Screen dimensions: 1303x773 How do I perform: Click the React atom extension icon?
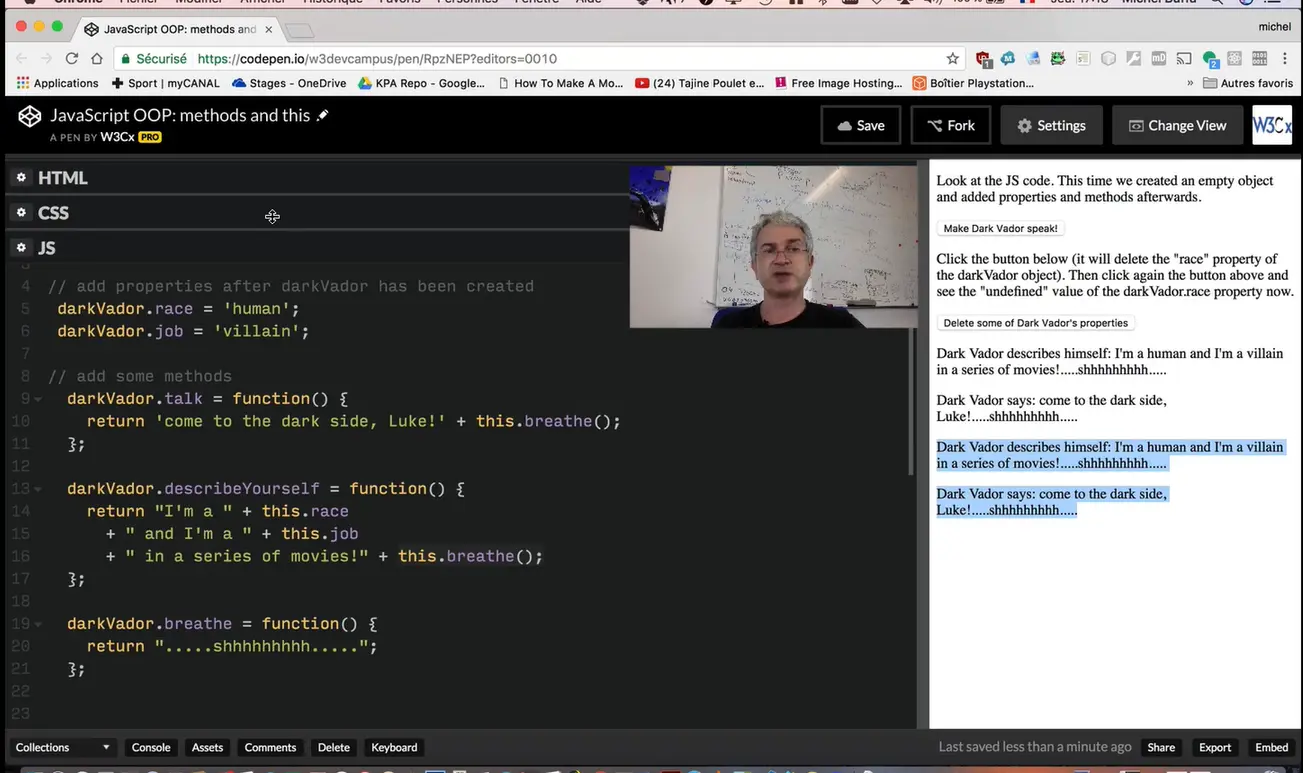point(1235,59)
